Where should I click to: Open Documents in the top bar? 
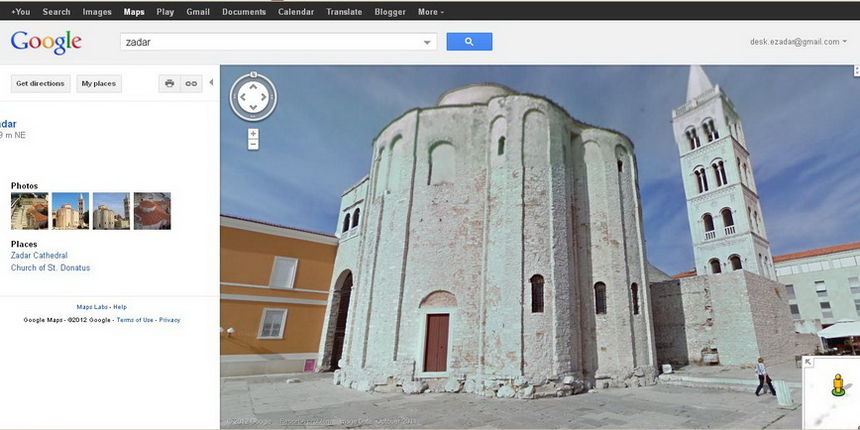click(244, 12)
